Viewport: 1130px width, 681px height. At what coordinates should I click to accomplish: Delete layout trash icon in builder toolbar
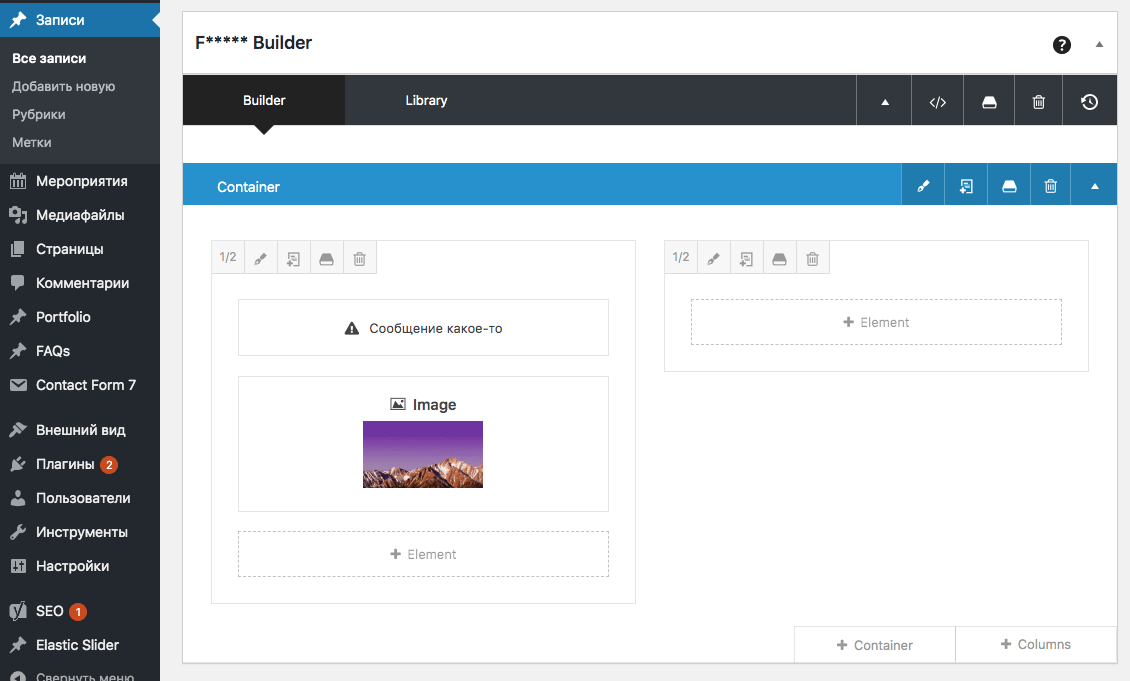coord(1038,102)
